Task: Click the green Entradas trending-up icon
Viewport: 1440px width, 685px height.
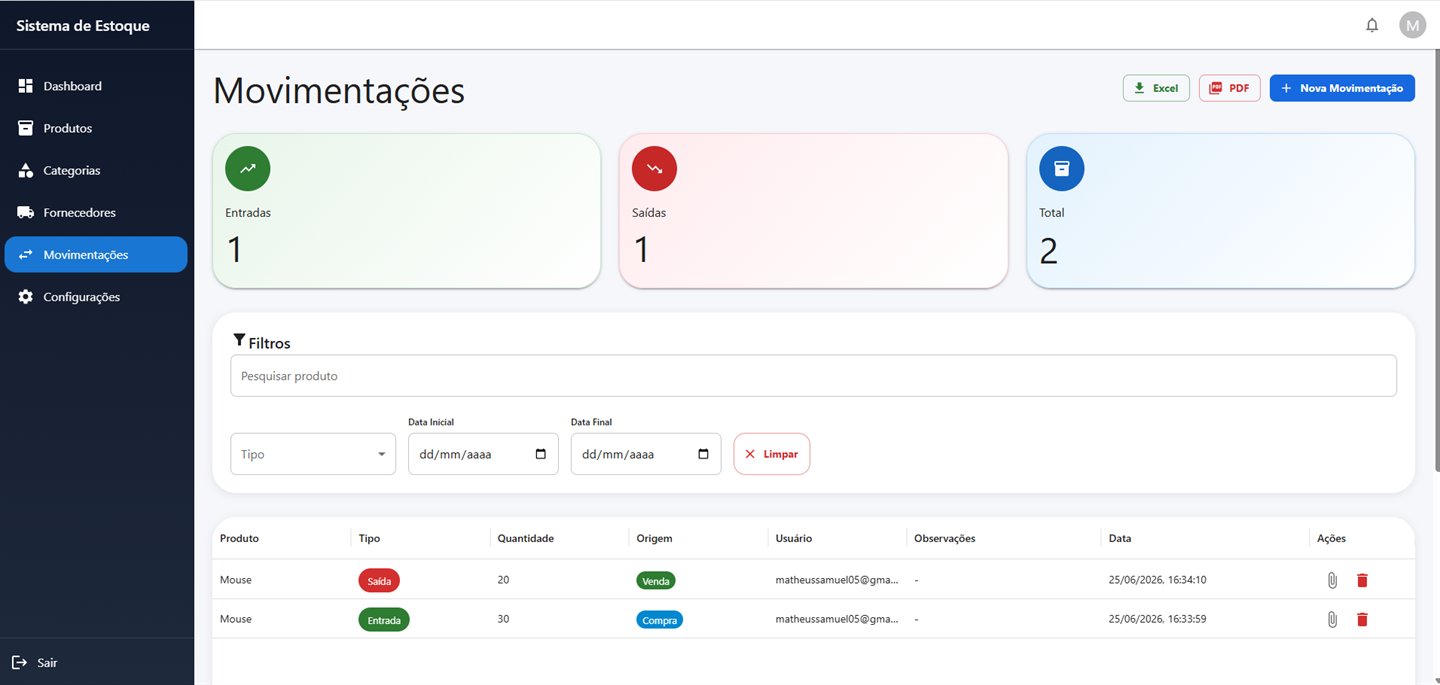Action: coord(248,169)
